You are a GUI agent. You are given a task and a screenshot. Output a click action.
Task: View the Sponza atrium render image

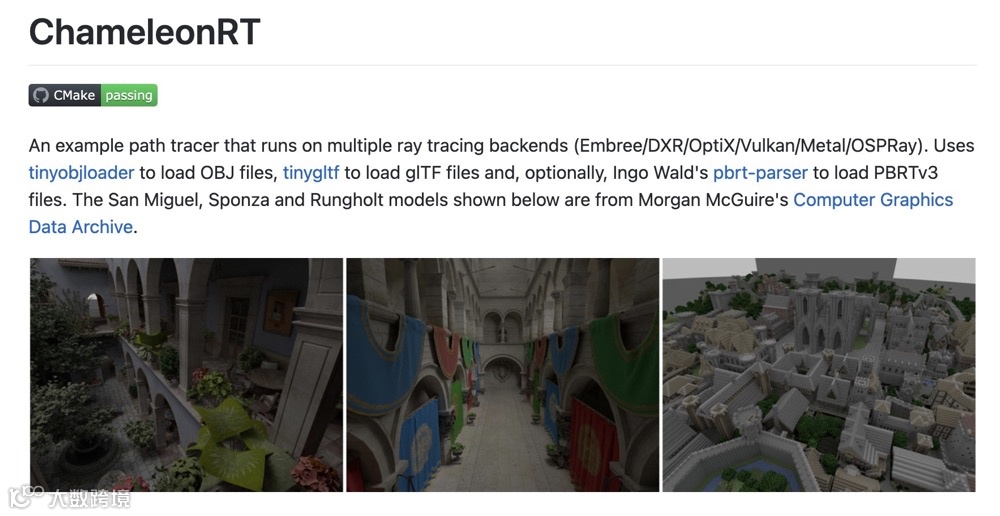tap(503, 375)
